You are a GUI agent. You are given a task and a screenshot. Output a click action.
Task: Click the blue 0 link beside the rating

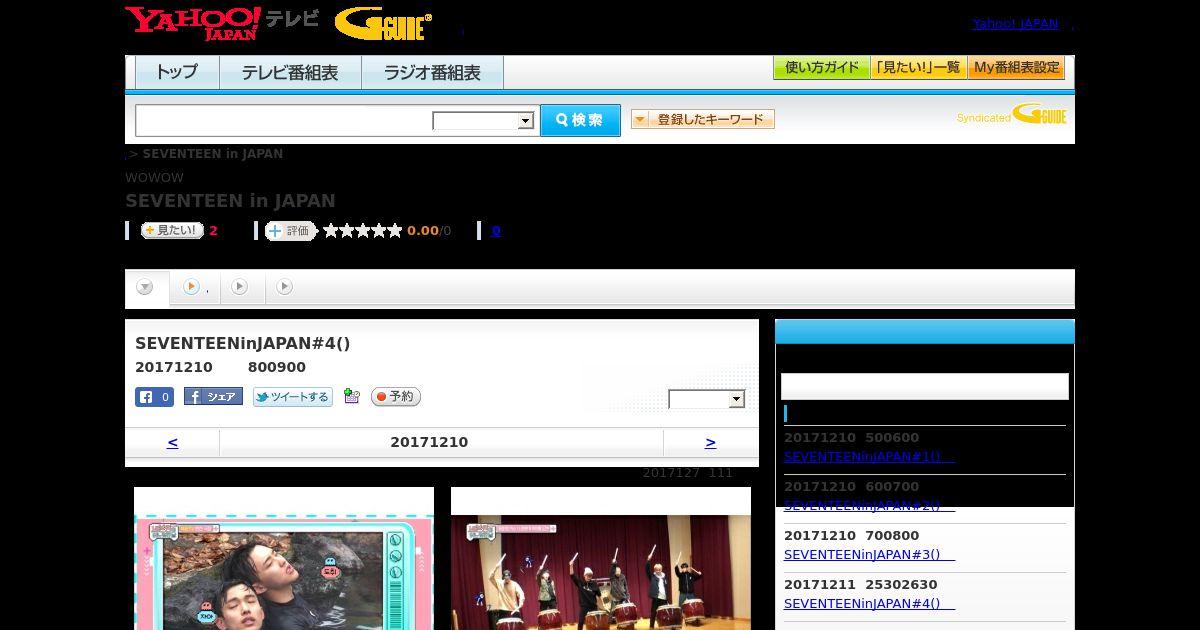point(496,231)
